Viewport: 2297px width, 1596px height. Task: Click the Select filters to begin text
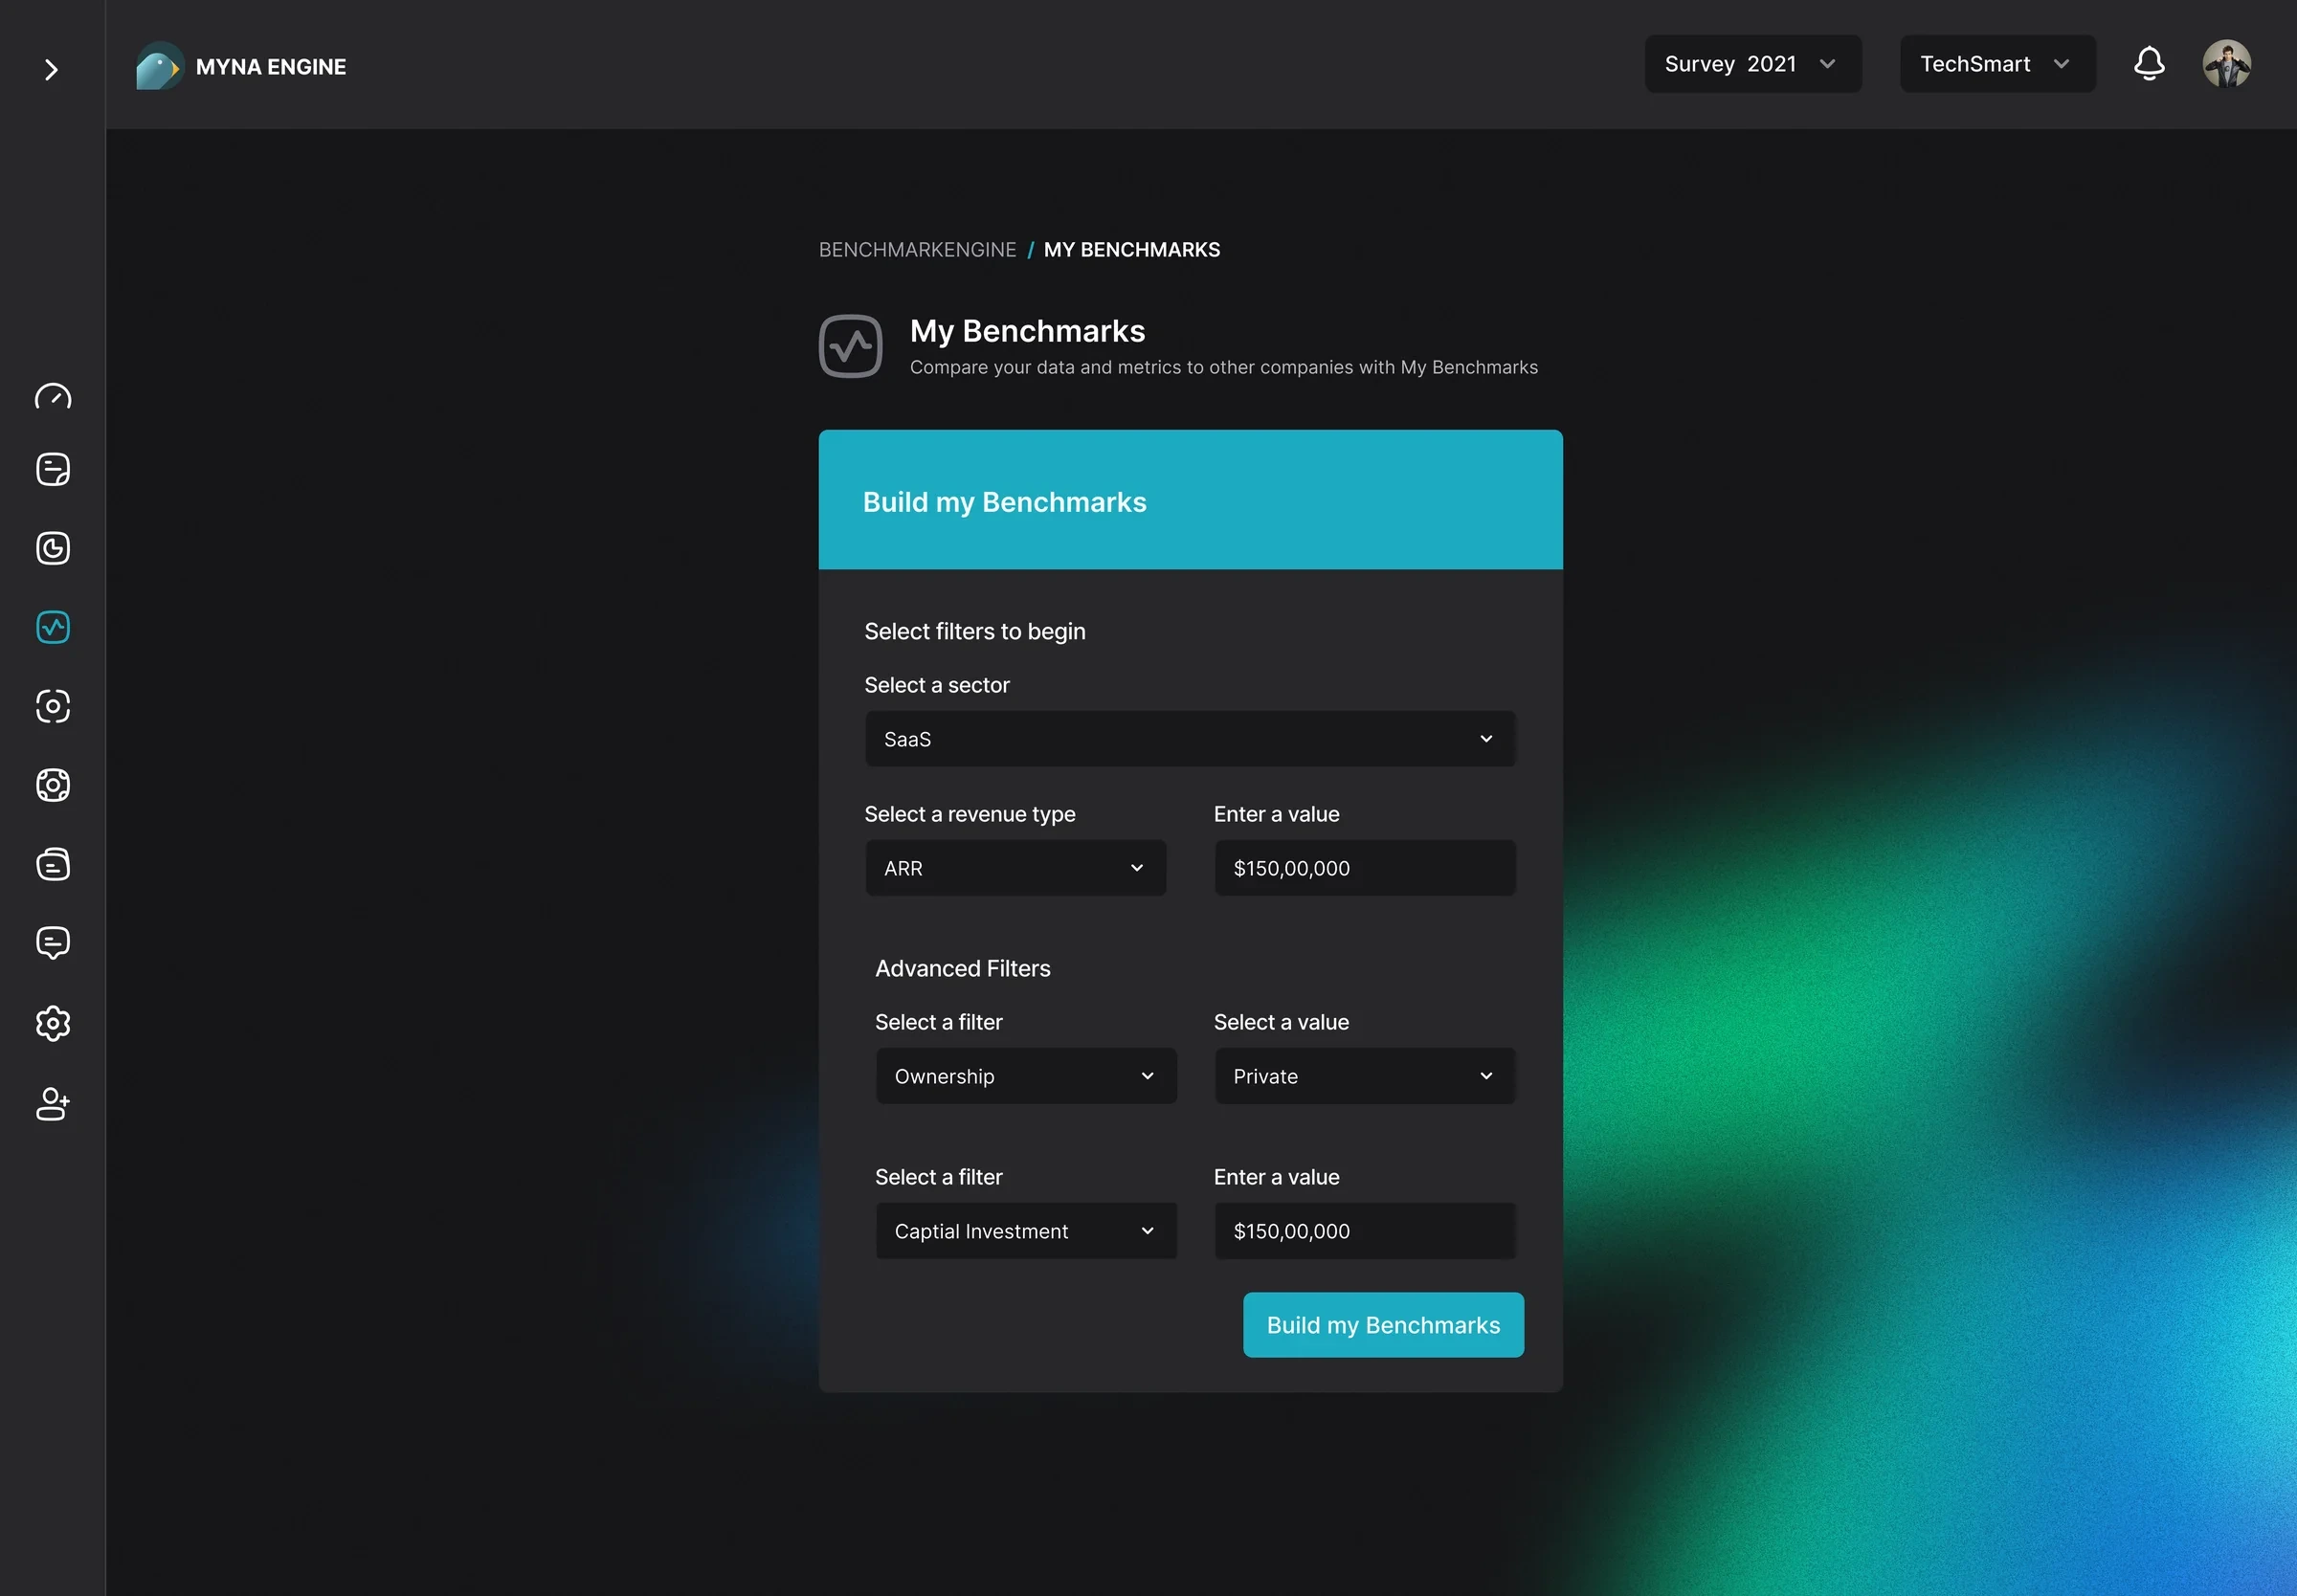(x=974, y=631)
